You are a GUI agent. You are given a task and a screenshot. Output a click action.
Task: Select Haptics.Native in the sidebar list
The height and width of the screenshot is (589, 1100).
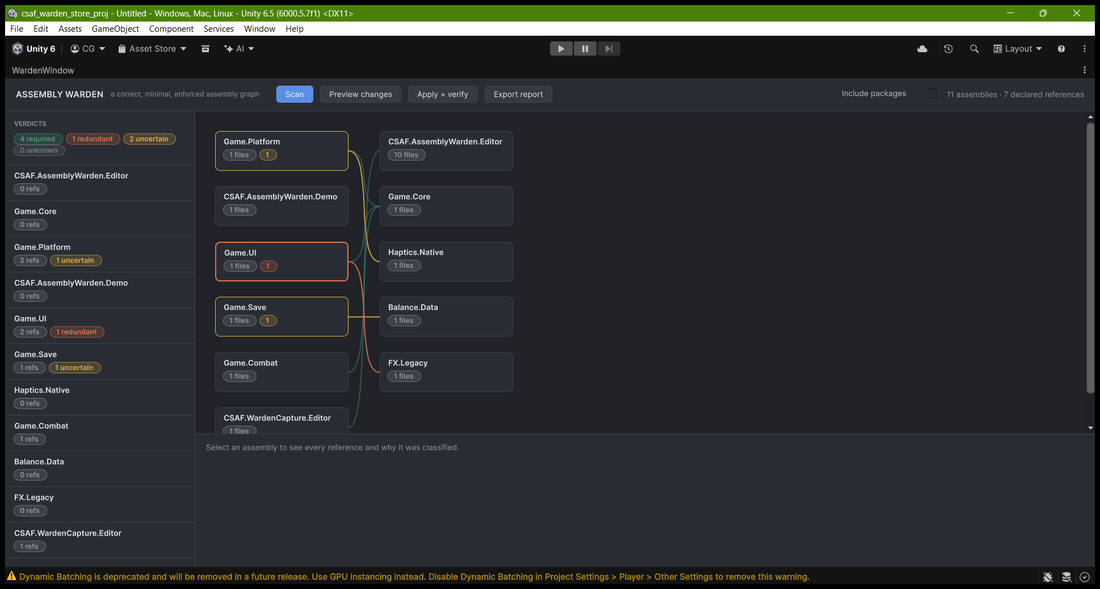(x=100, y=397)
